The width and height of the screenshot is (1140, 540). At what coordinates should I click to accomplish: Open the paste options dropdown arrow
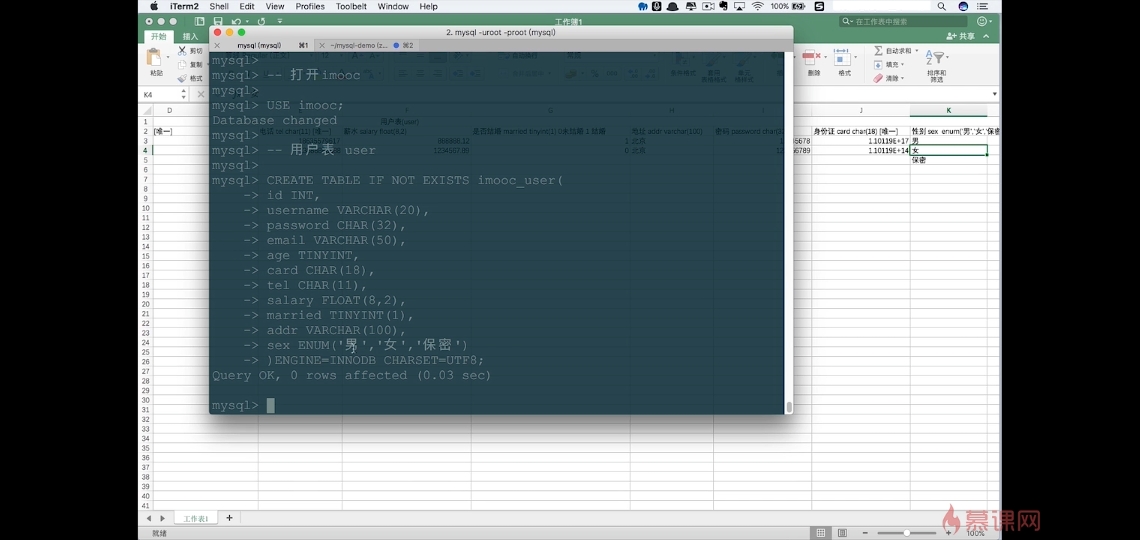[168, 57]
